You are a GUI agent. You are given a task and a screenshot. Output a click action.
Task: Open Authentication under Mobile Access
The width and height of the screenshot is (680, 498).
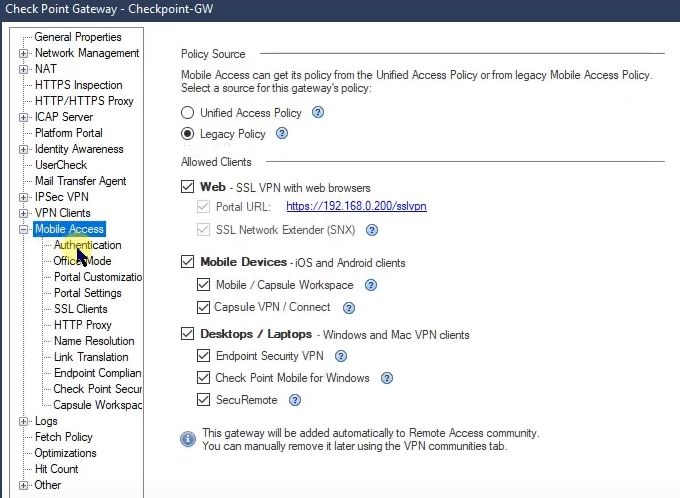[x=88, y=245]
